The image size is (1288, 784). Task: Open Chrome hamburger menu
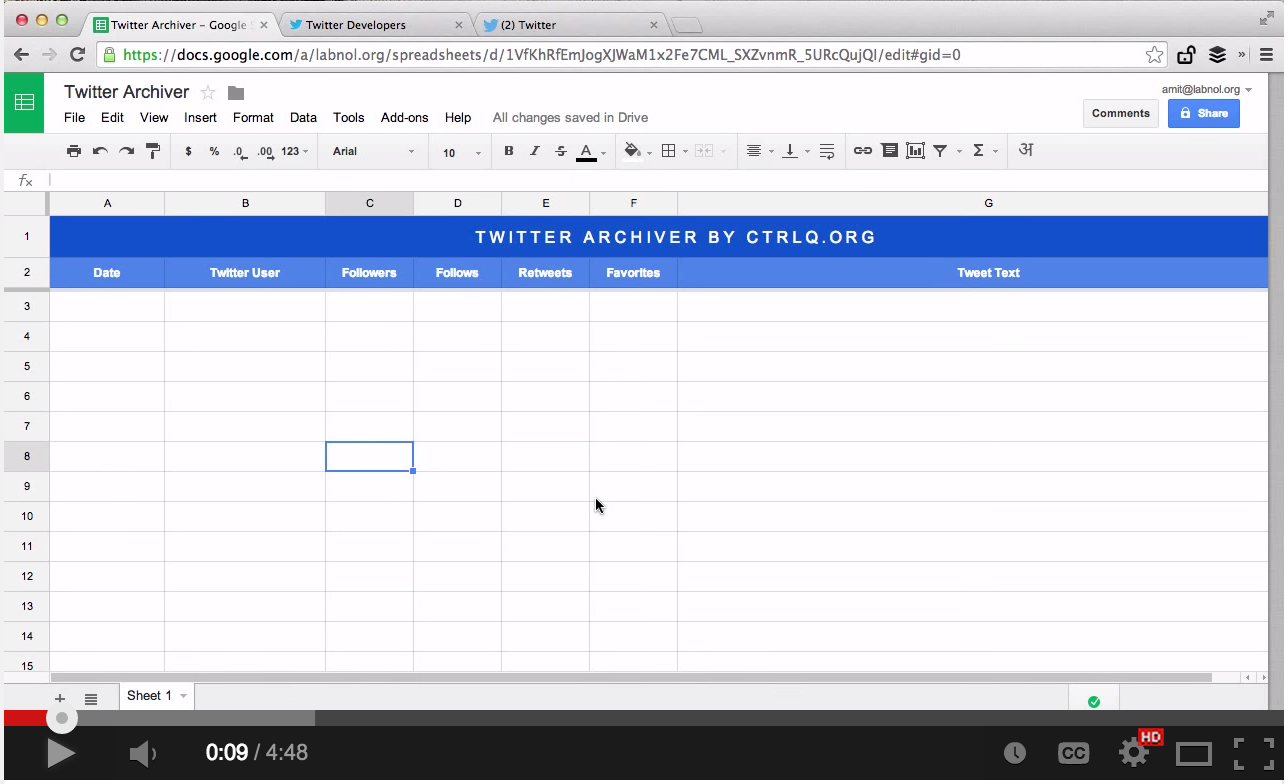1267,55
